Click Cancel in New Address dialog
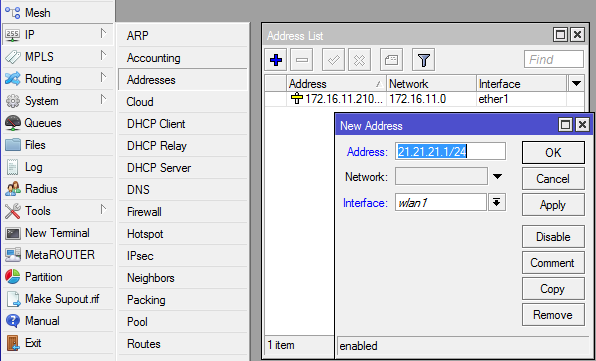Image resolution: width=596 pixels, height=361 pixels. [553, 179]
